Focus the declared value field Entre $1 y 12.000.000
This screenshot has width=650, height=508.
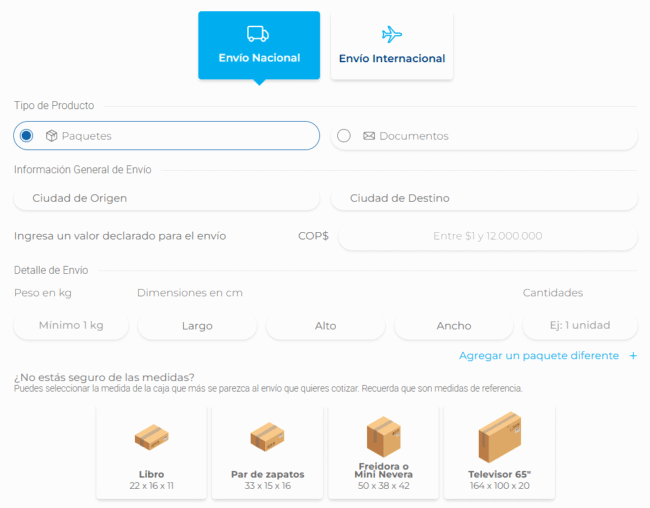[x=488, y=236]
